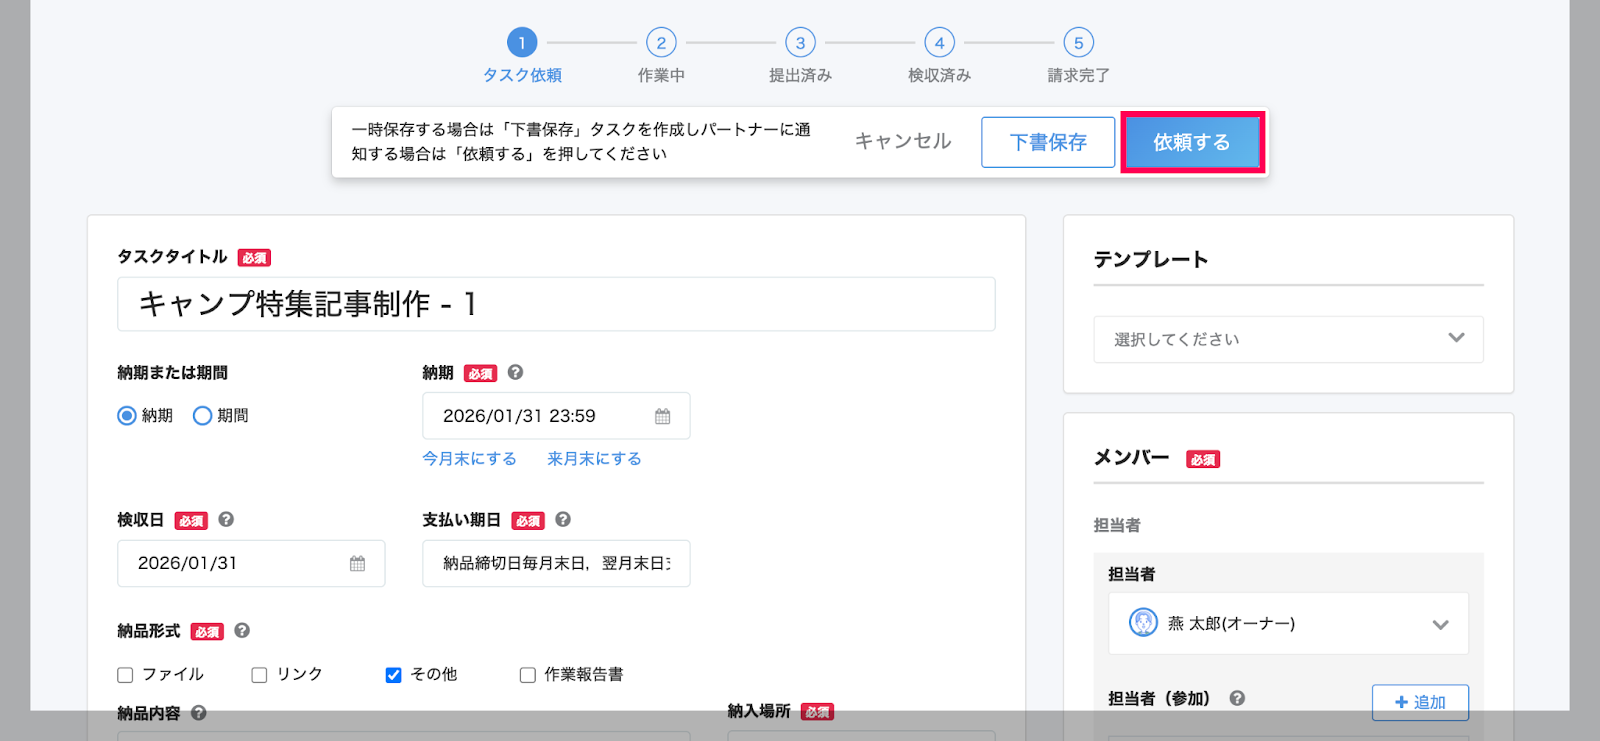1600x741 pixels.
Task: Click the 検収日 date field
Action: pos(251,563)
